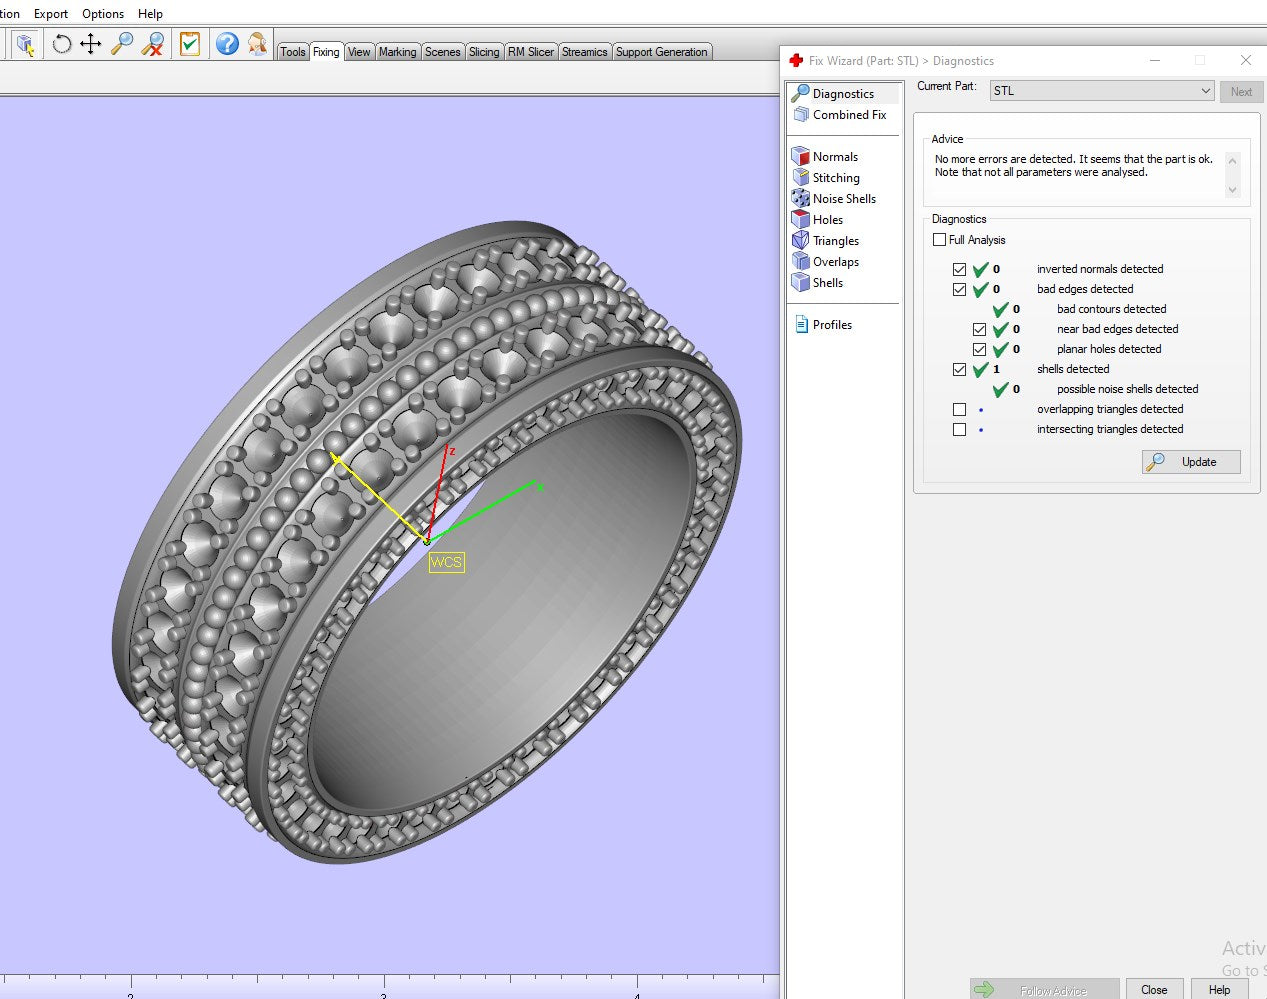Image resolution: width=1267 pixels, height=999 pixels.
Task: Go to Triangles fix page
Action: tap(835, 241)
